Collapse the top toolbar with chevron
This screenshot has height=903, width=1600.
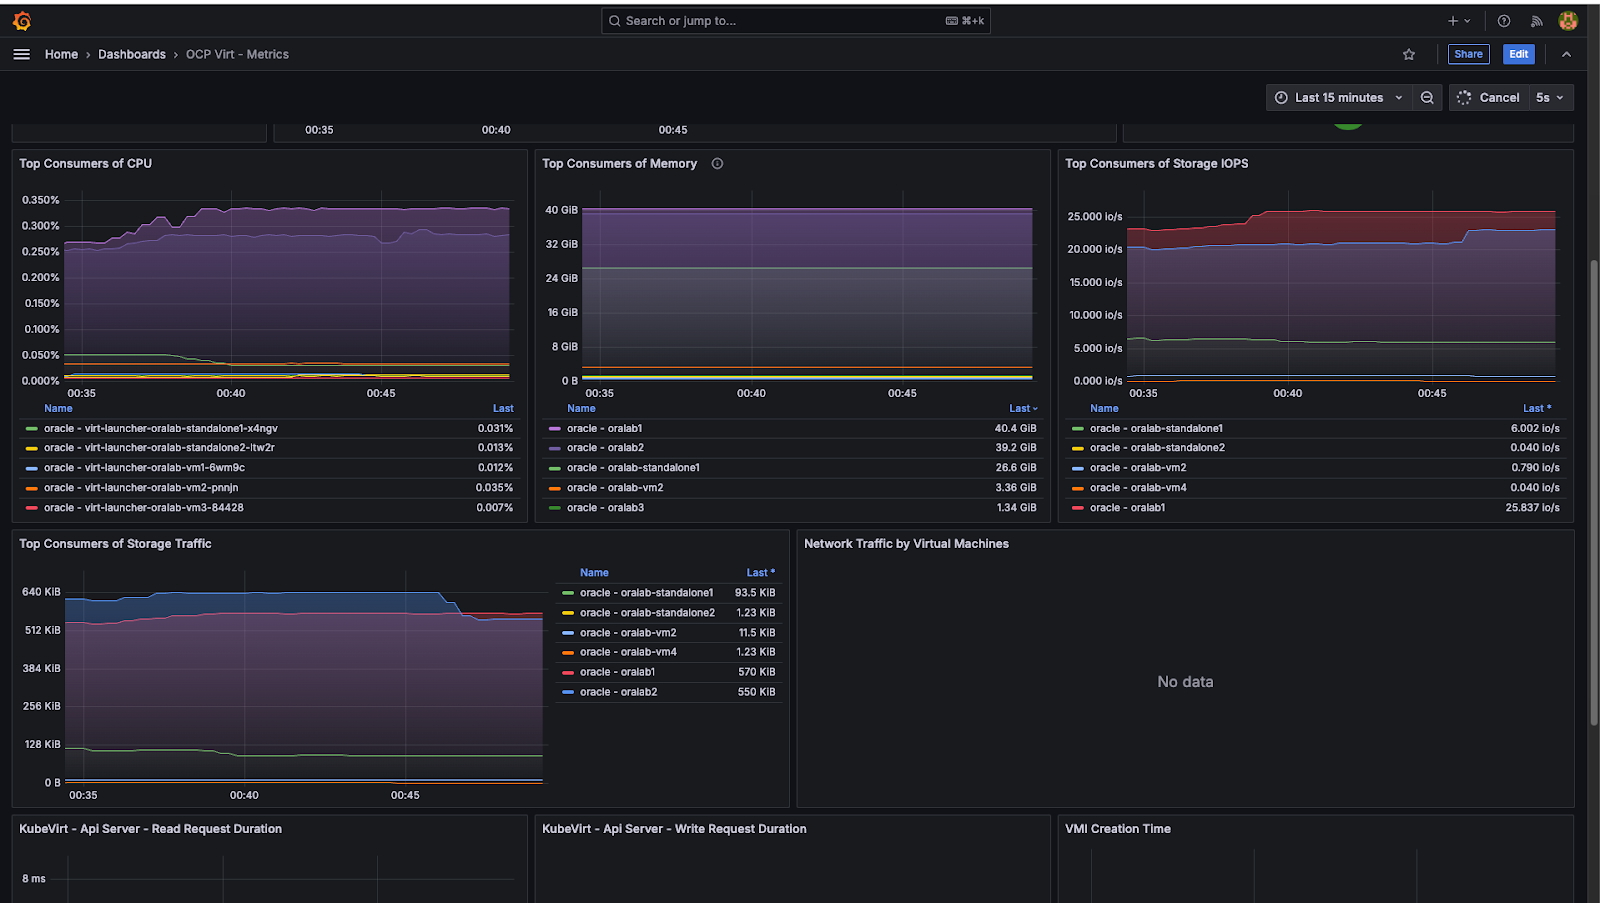1566,54
